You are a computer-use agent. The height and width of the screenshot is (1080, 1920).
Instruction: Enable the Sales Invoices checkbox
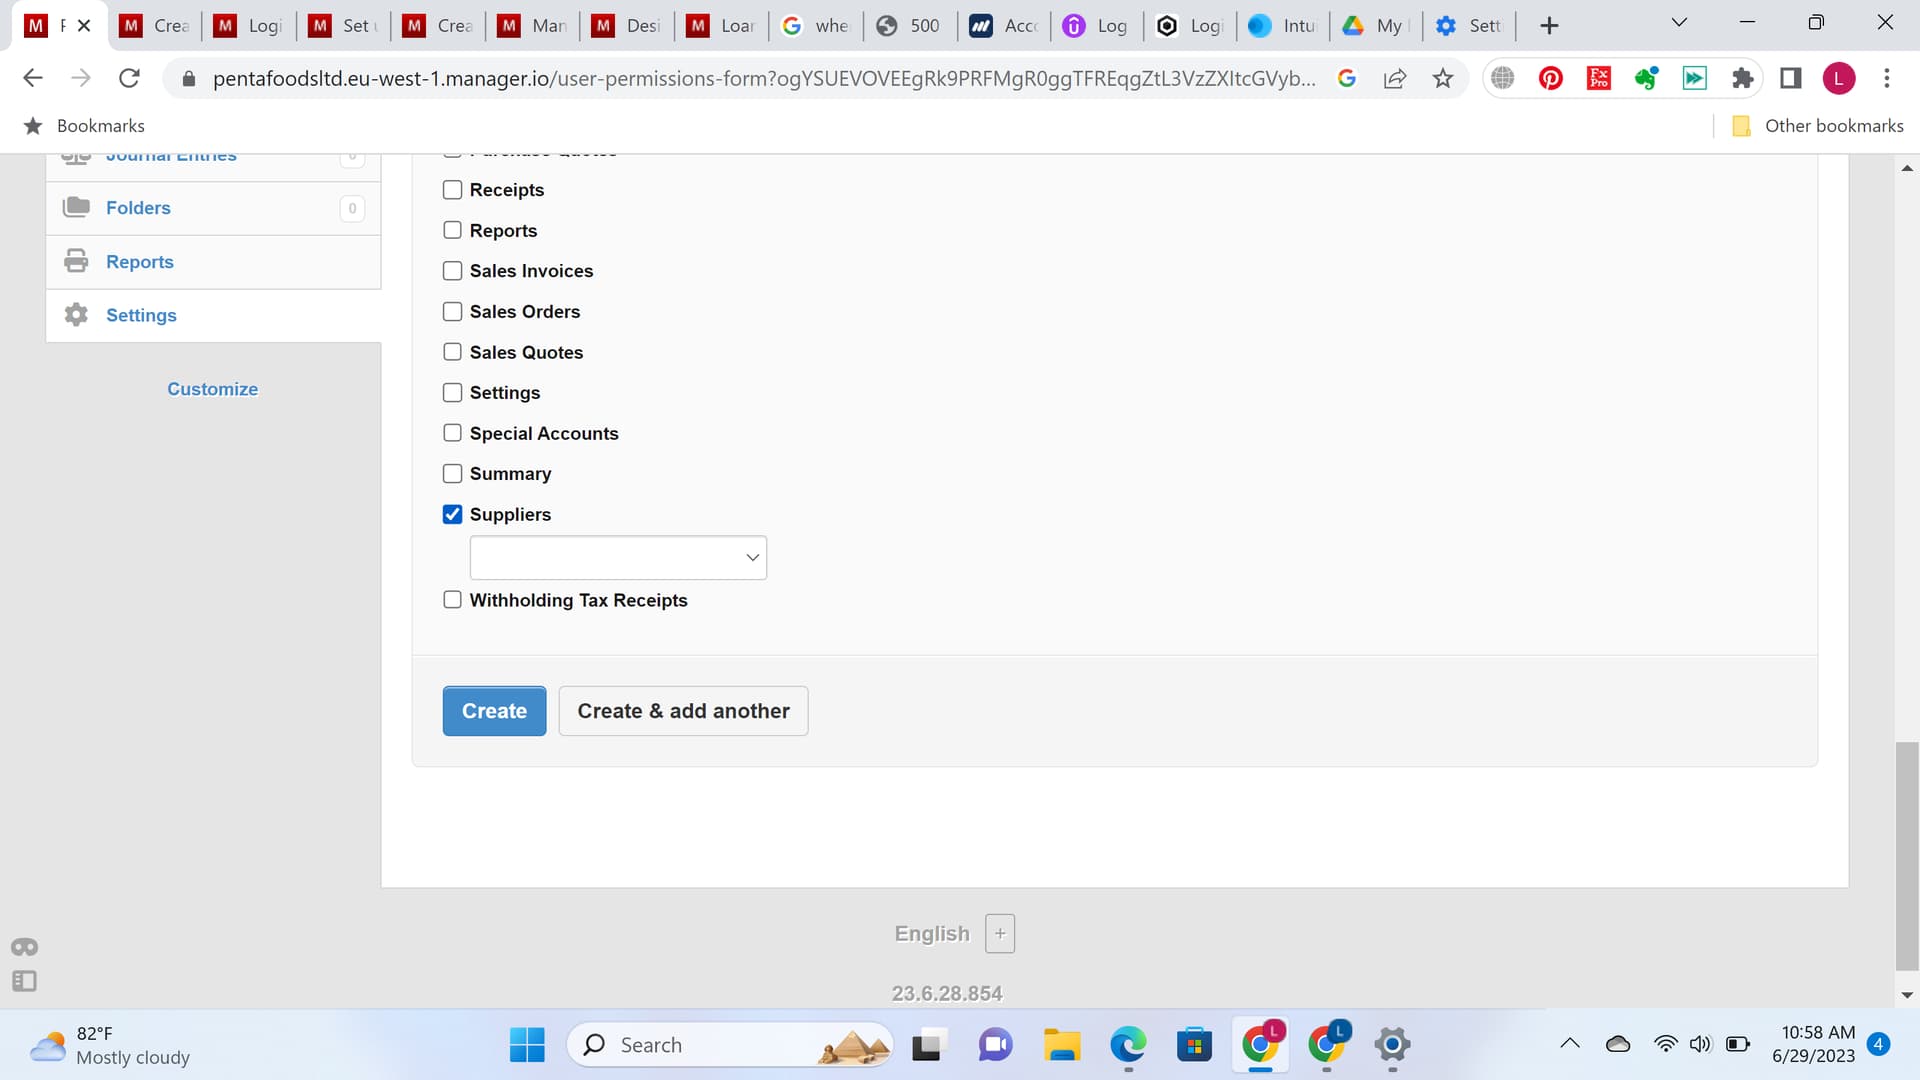[452, 271]
